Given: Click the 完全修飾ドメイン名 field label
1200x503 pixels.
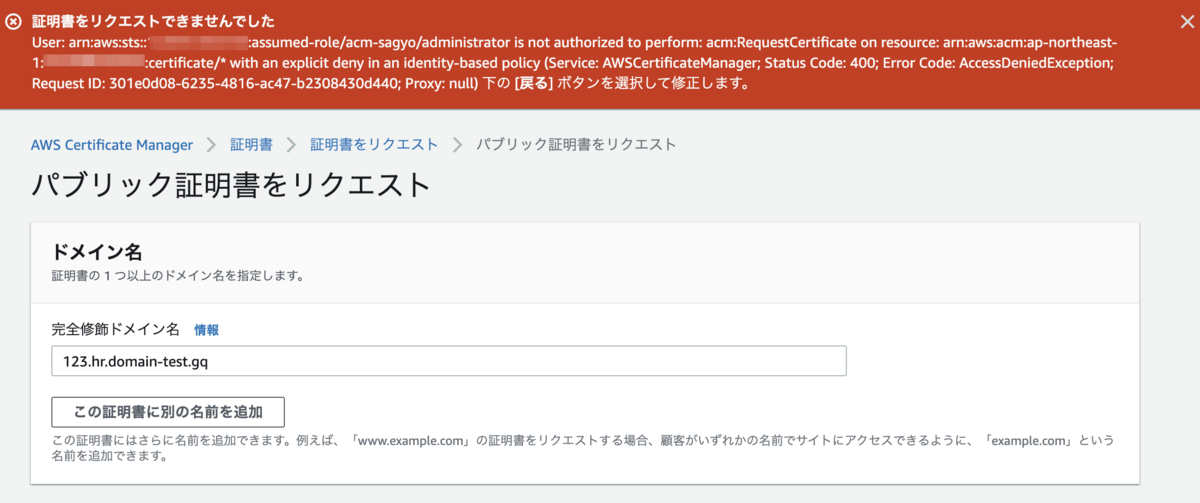Looking at the screenshot, I should coord(116,329).
